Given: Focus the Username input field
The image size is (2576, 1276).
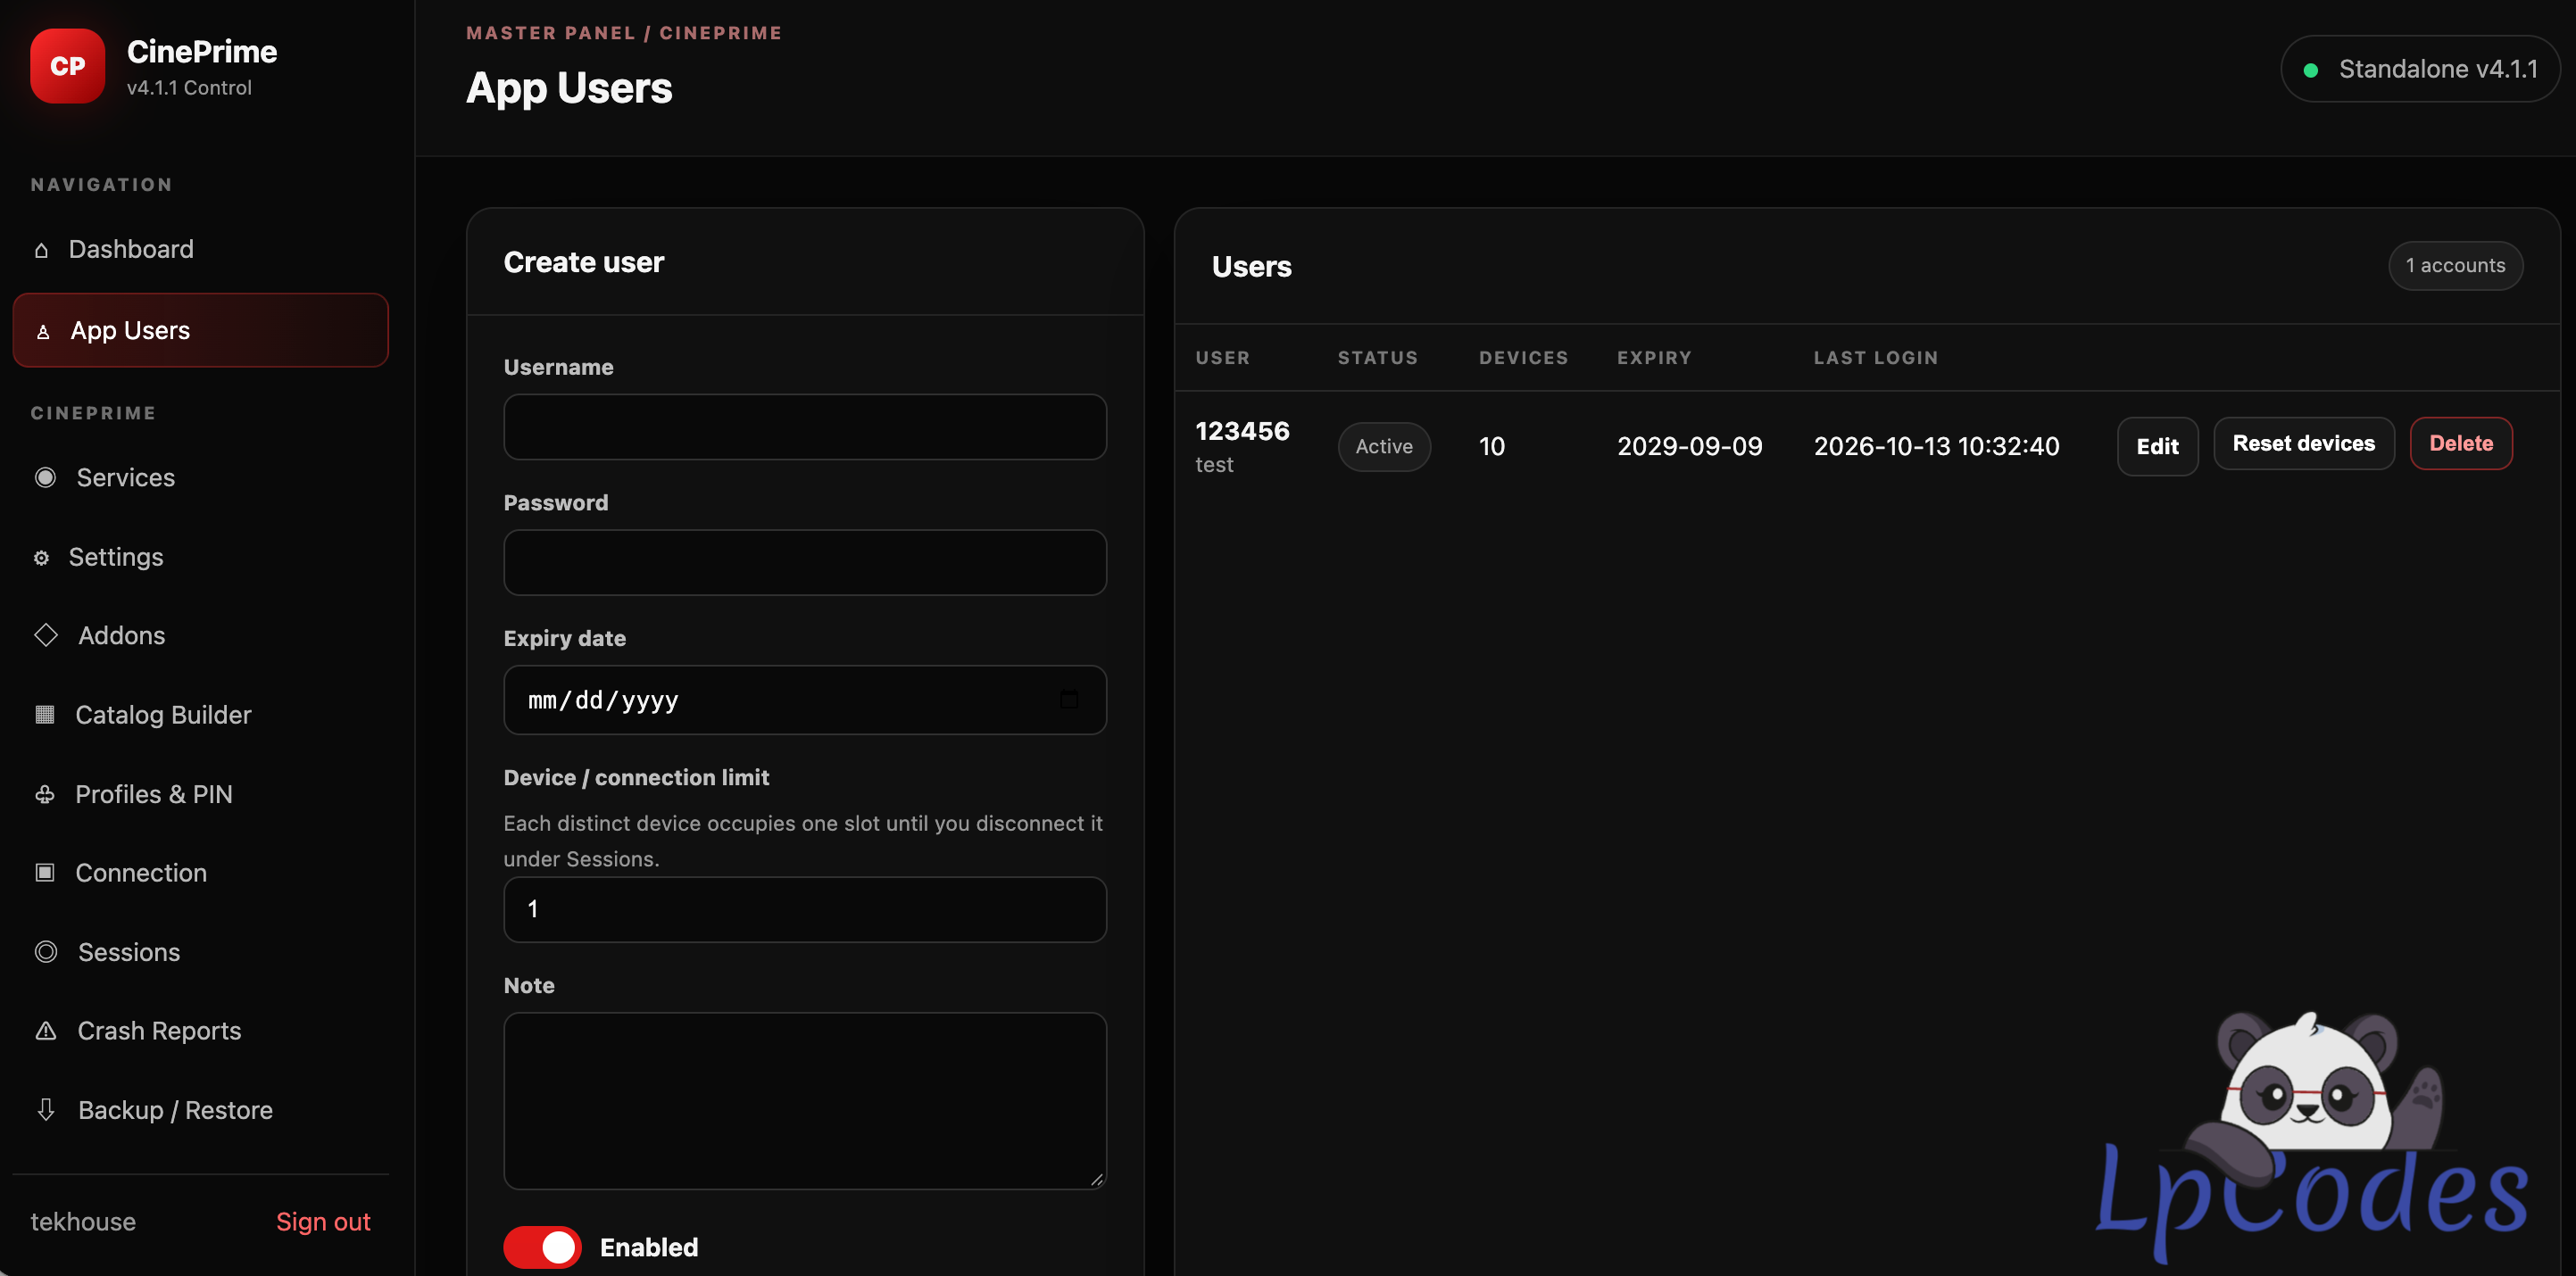Looking at the screenshot, I should [805, 427].
